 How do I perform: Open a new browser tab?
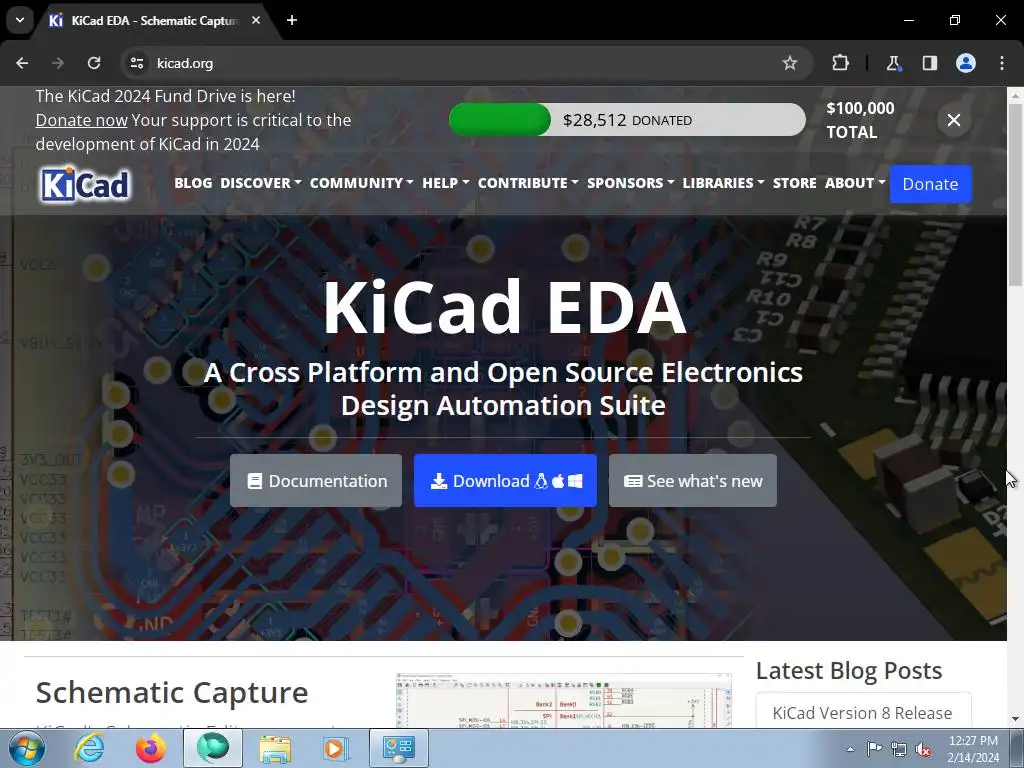pyautogui.click(x=292, y=20)
